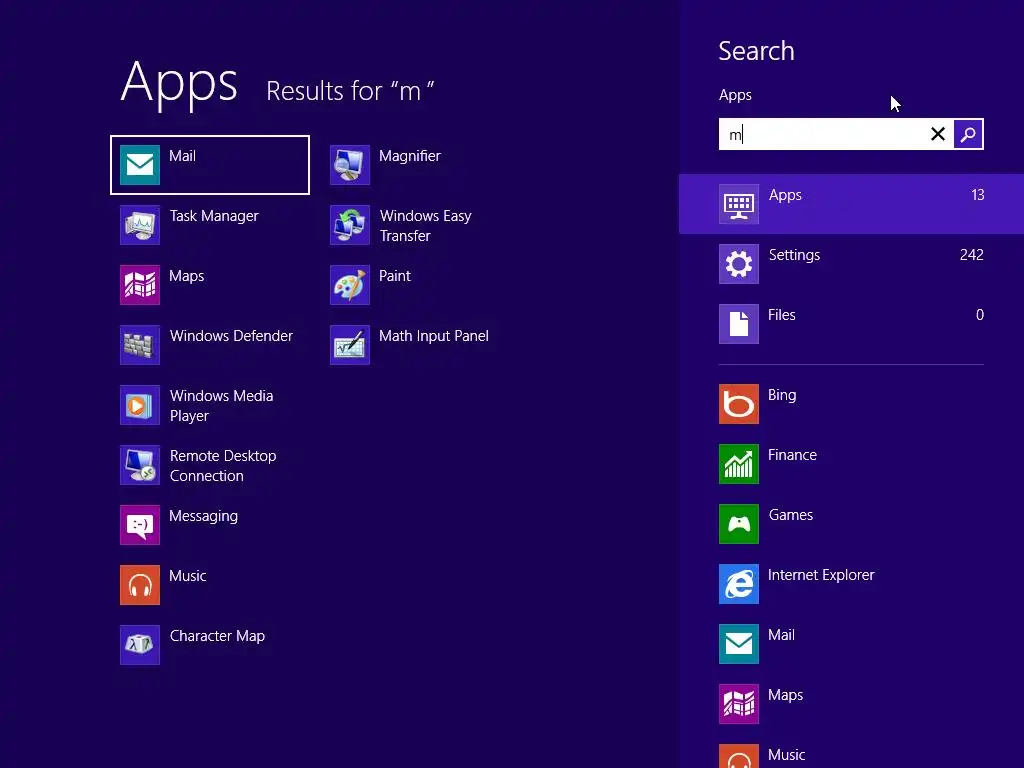Select the Games controller icon
The image size is (1024, 768).
739,524
